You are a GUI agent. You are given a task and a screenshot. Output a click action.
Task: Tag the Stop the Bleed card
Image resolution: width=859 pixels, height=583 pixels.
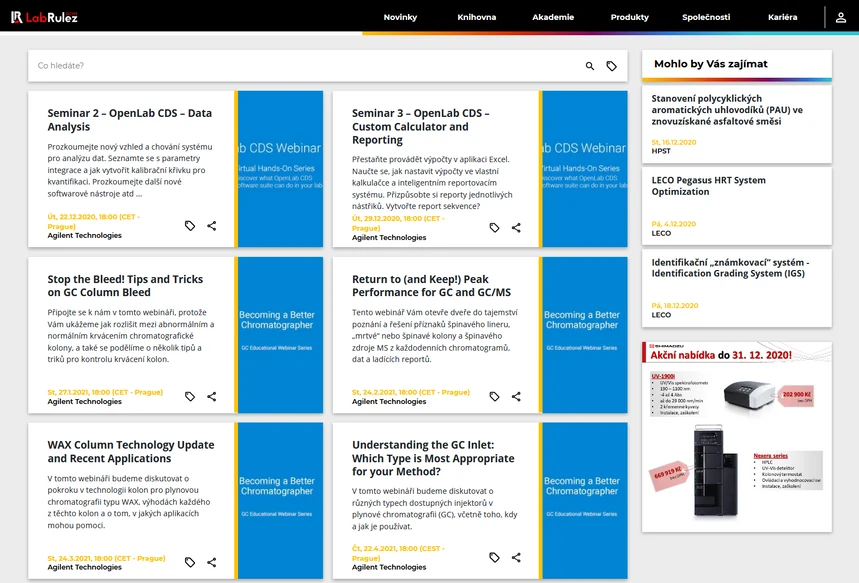click(x=190, y=396)
